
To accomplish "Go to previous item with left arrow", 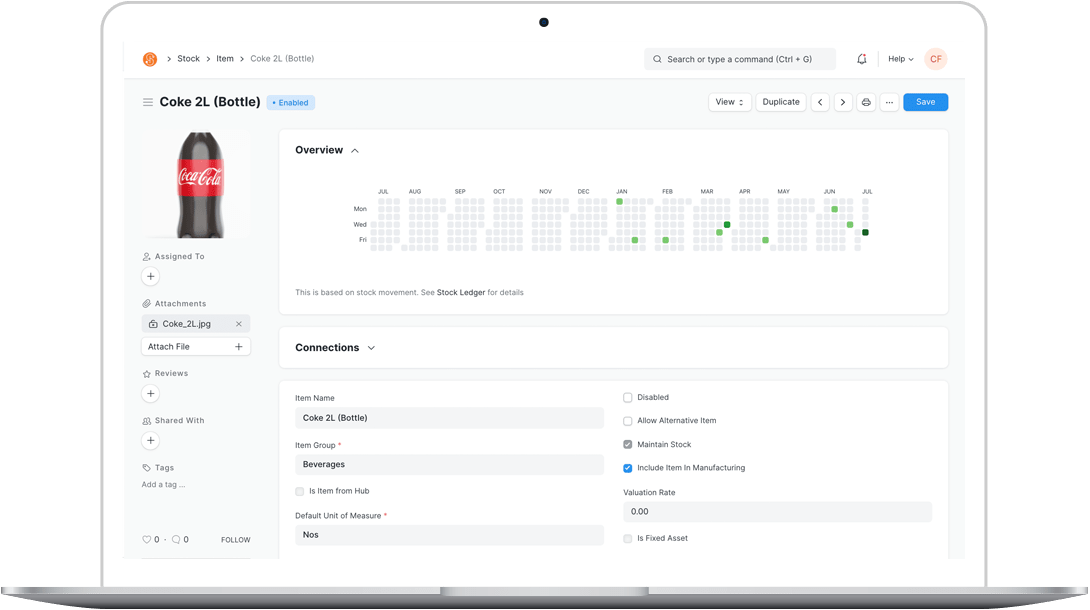I will click(x=820, y=102).
